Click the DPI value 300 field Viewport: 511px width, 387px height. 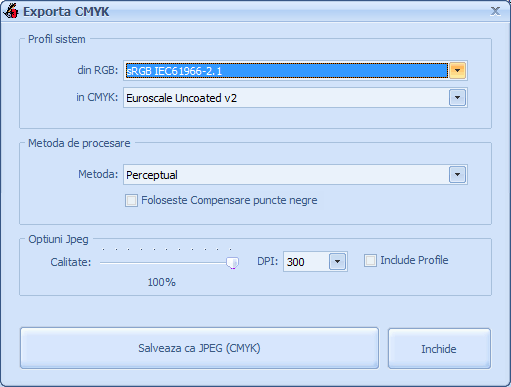tap(306, 262)
